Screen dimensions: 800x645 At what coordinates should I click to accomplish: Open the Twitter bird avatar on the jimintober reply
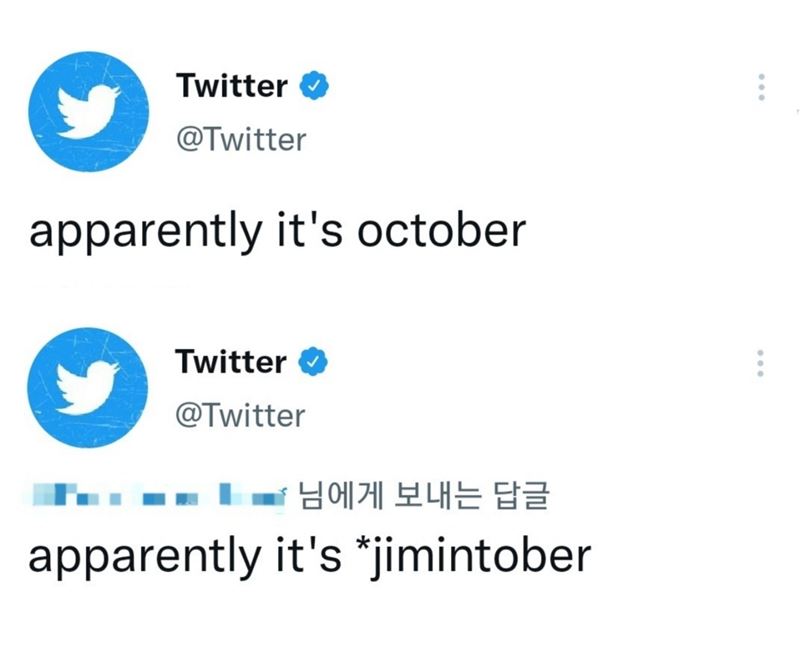[87, 387]
